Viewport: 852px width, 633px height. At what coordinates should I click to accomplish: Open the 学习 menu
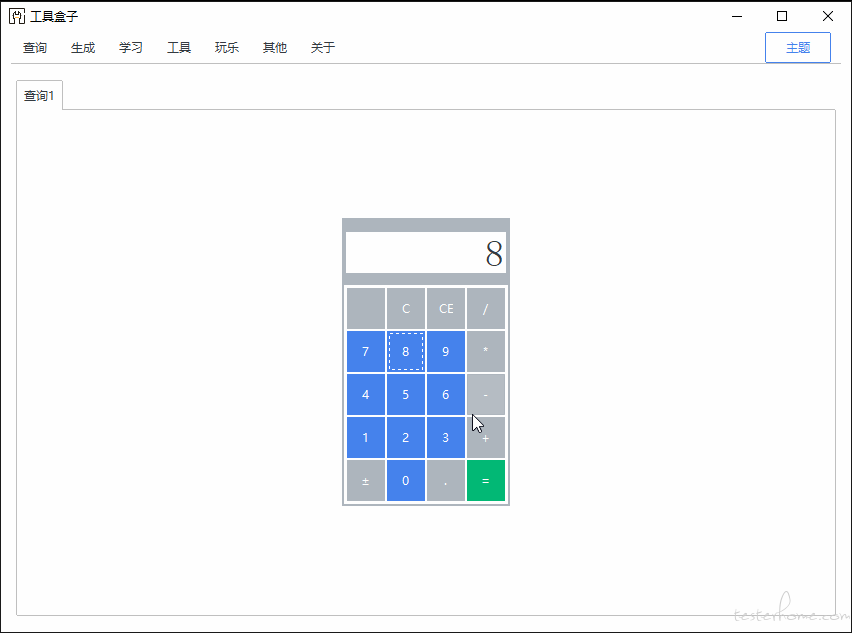131,48
